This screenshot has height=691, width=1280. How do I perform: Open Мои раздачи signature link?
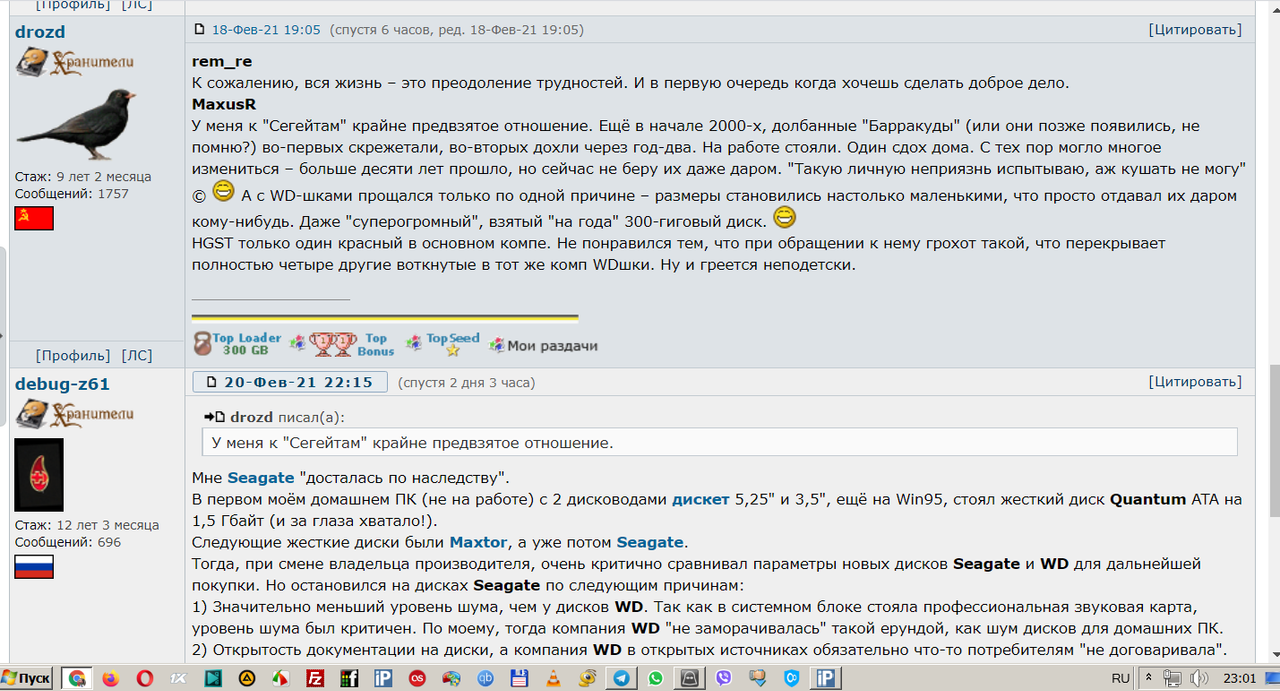pos(552,346)
